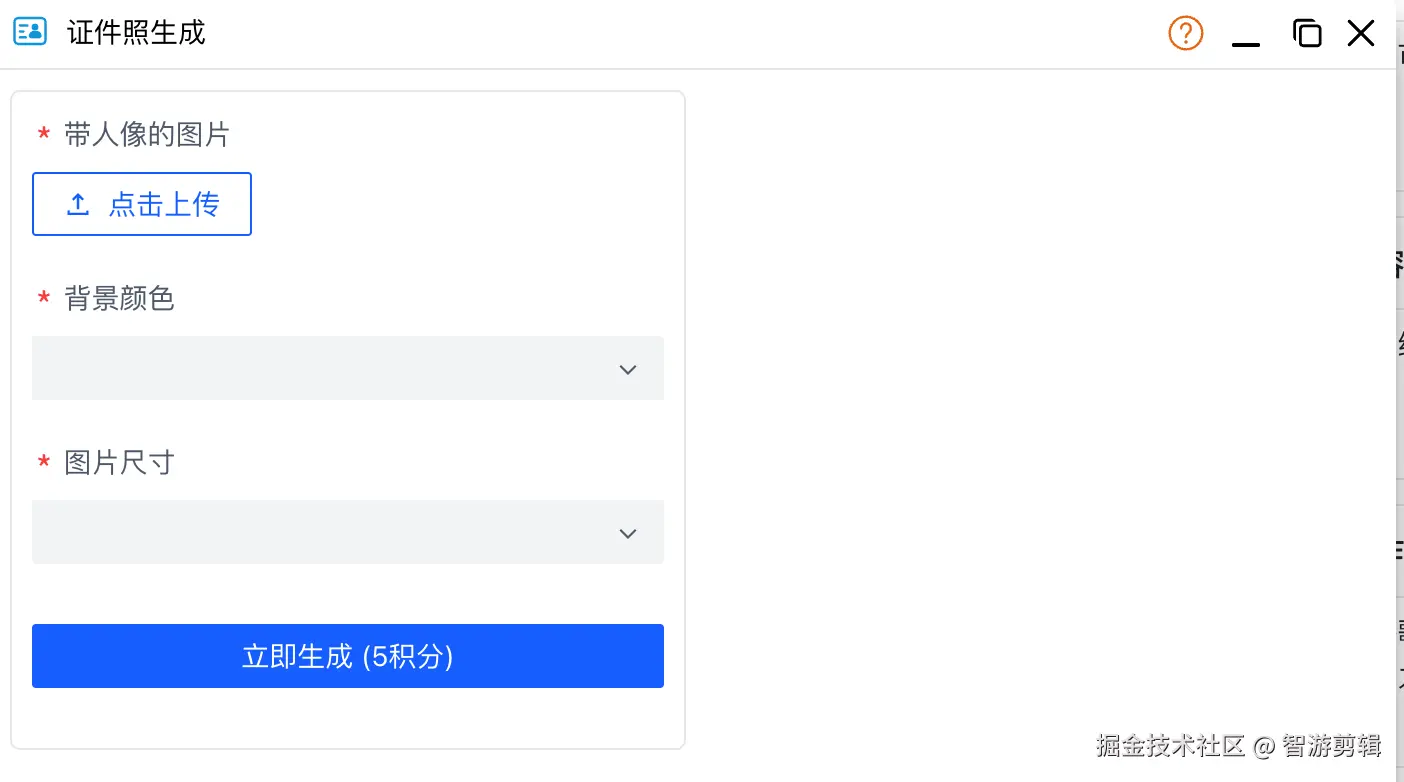1404x782 pixels.
Task: Close the 证件照生成 window
Action: 1361,33
